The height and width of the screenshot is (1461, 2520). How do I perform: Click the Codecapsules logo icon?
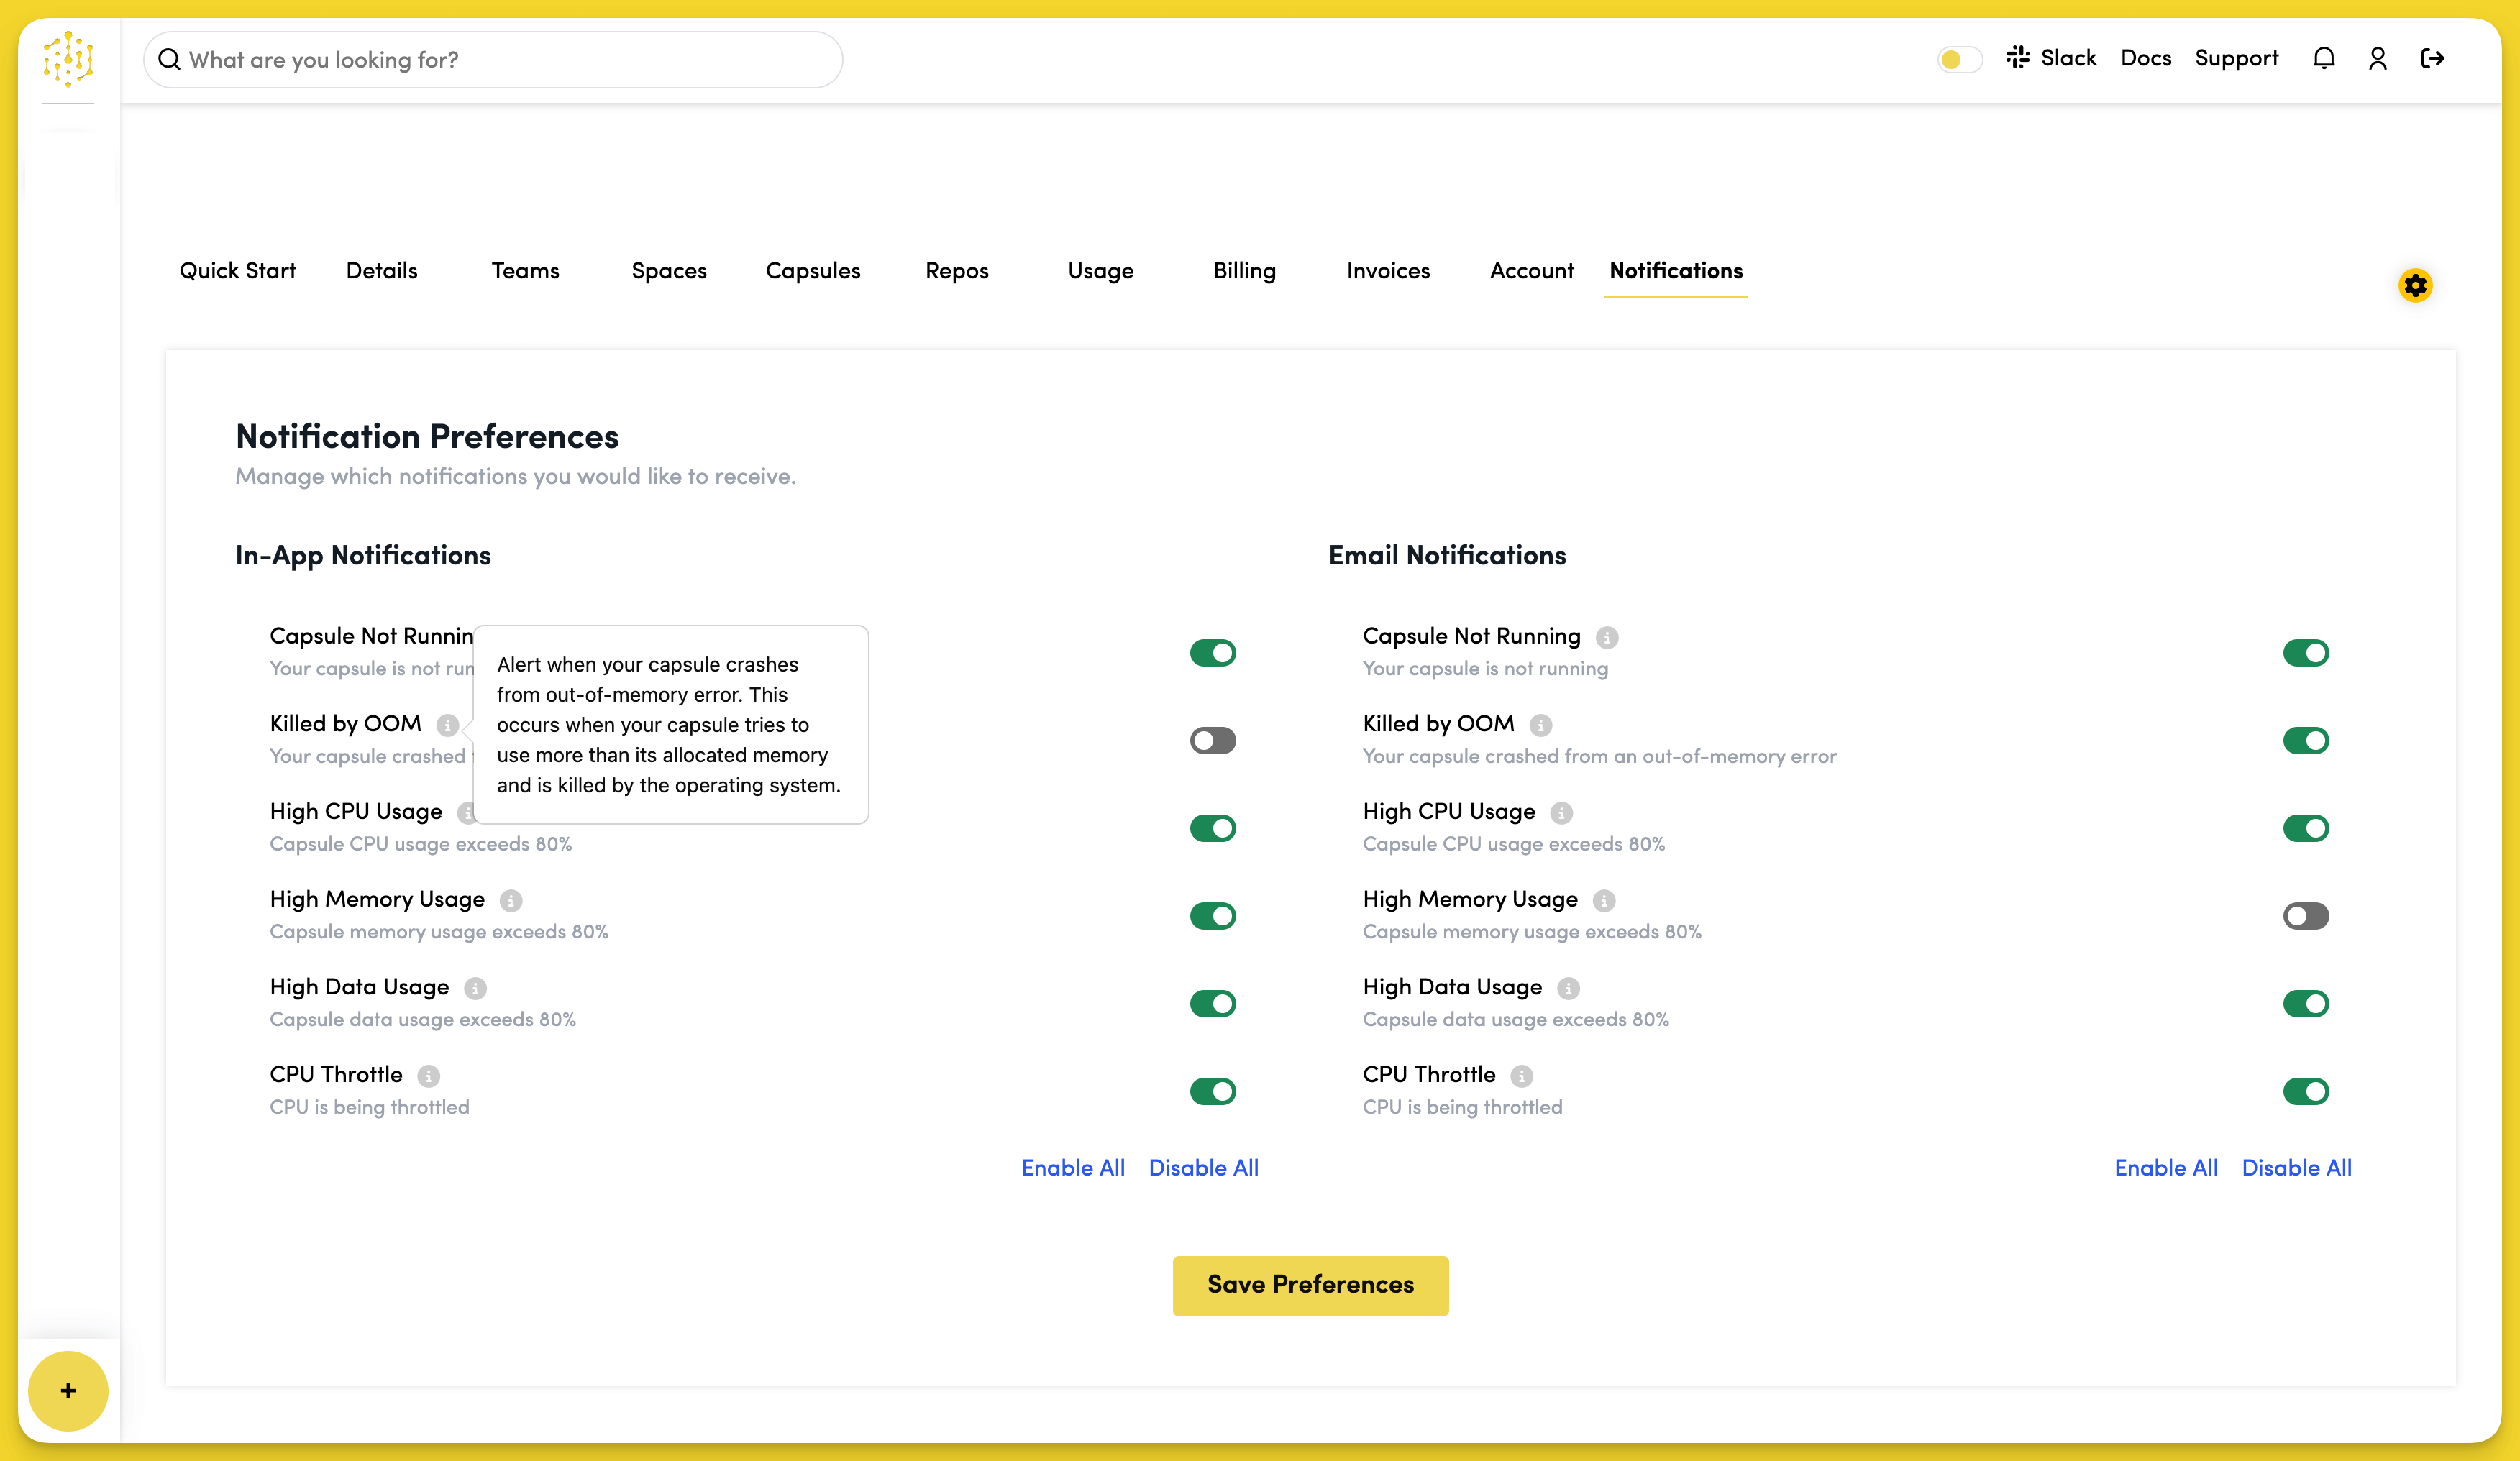click(68, 58)
